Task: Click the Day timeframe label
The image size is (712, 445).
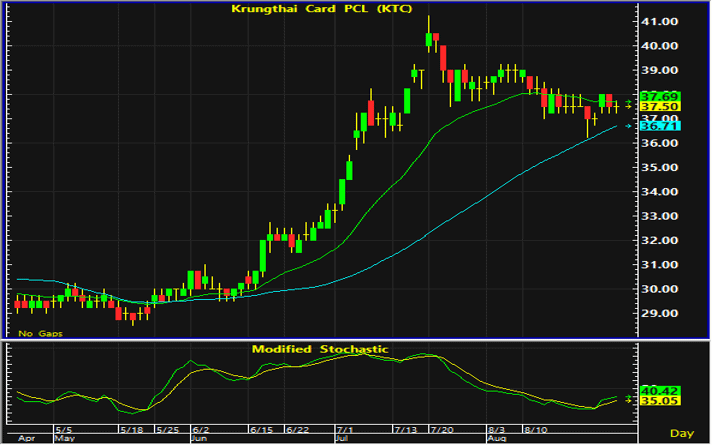Action: [x=682, y=434]
